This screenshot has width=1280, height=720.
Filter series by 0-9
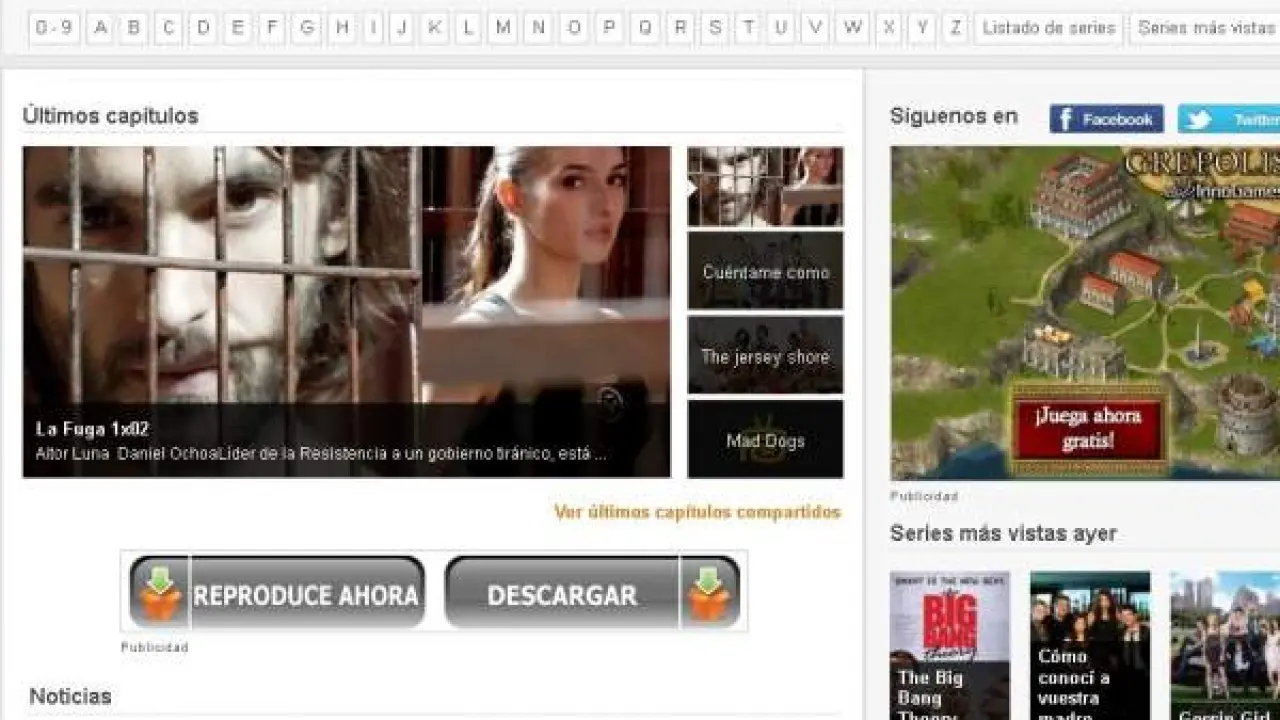click(54, 28)
